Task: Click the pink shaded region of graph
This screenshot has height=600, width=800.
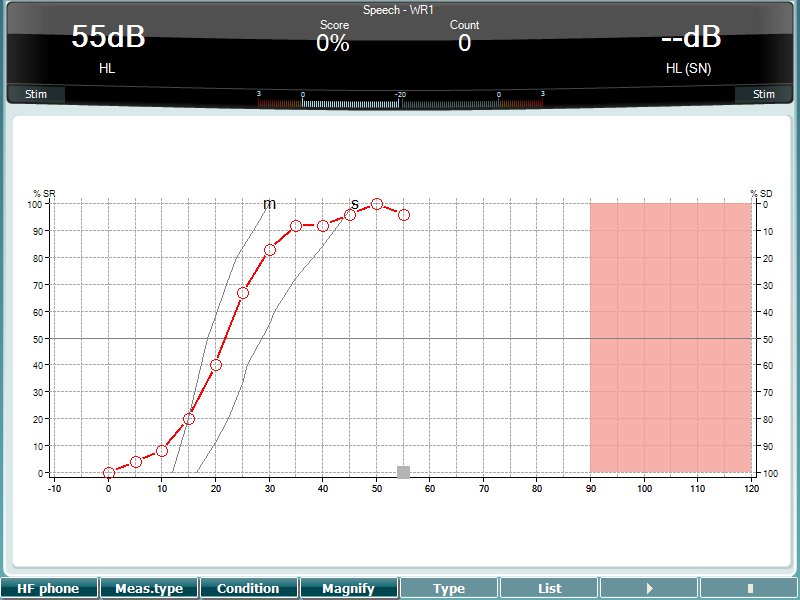Action: (x=670, y=338)
